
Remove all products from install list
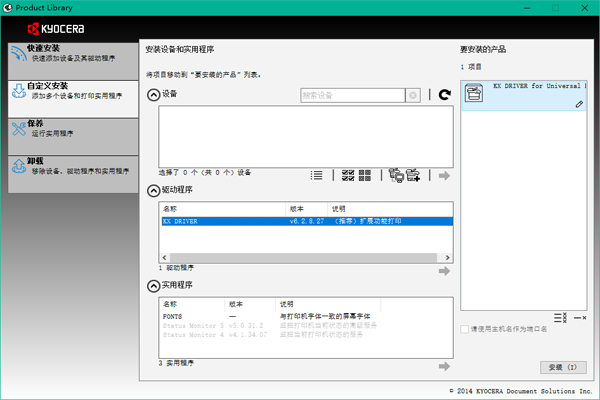(x=561, y=318)
